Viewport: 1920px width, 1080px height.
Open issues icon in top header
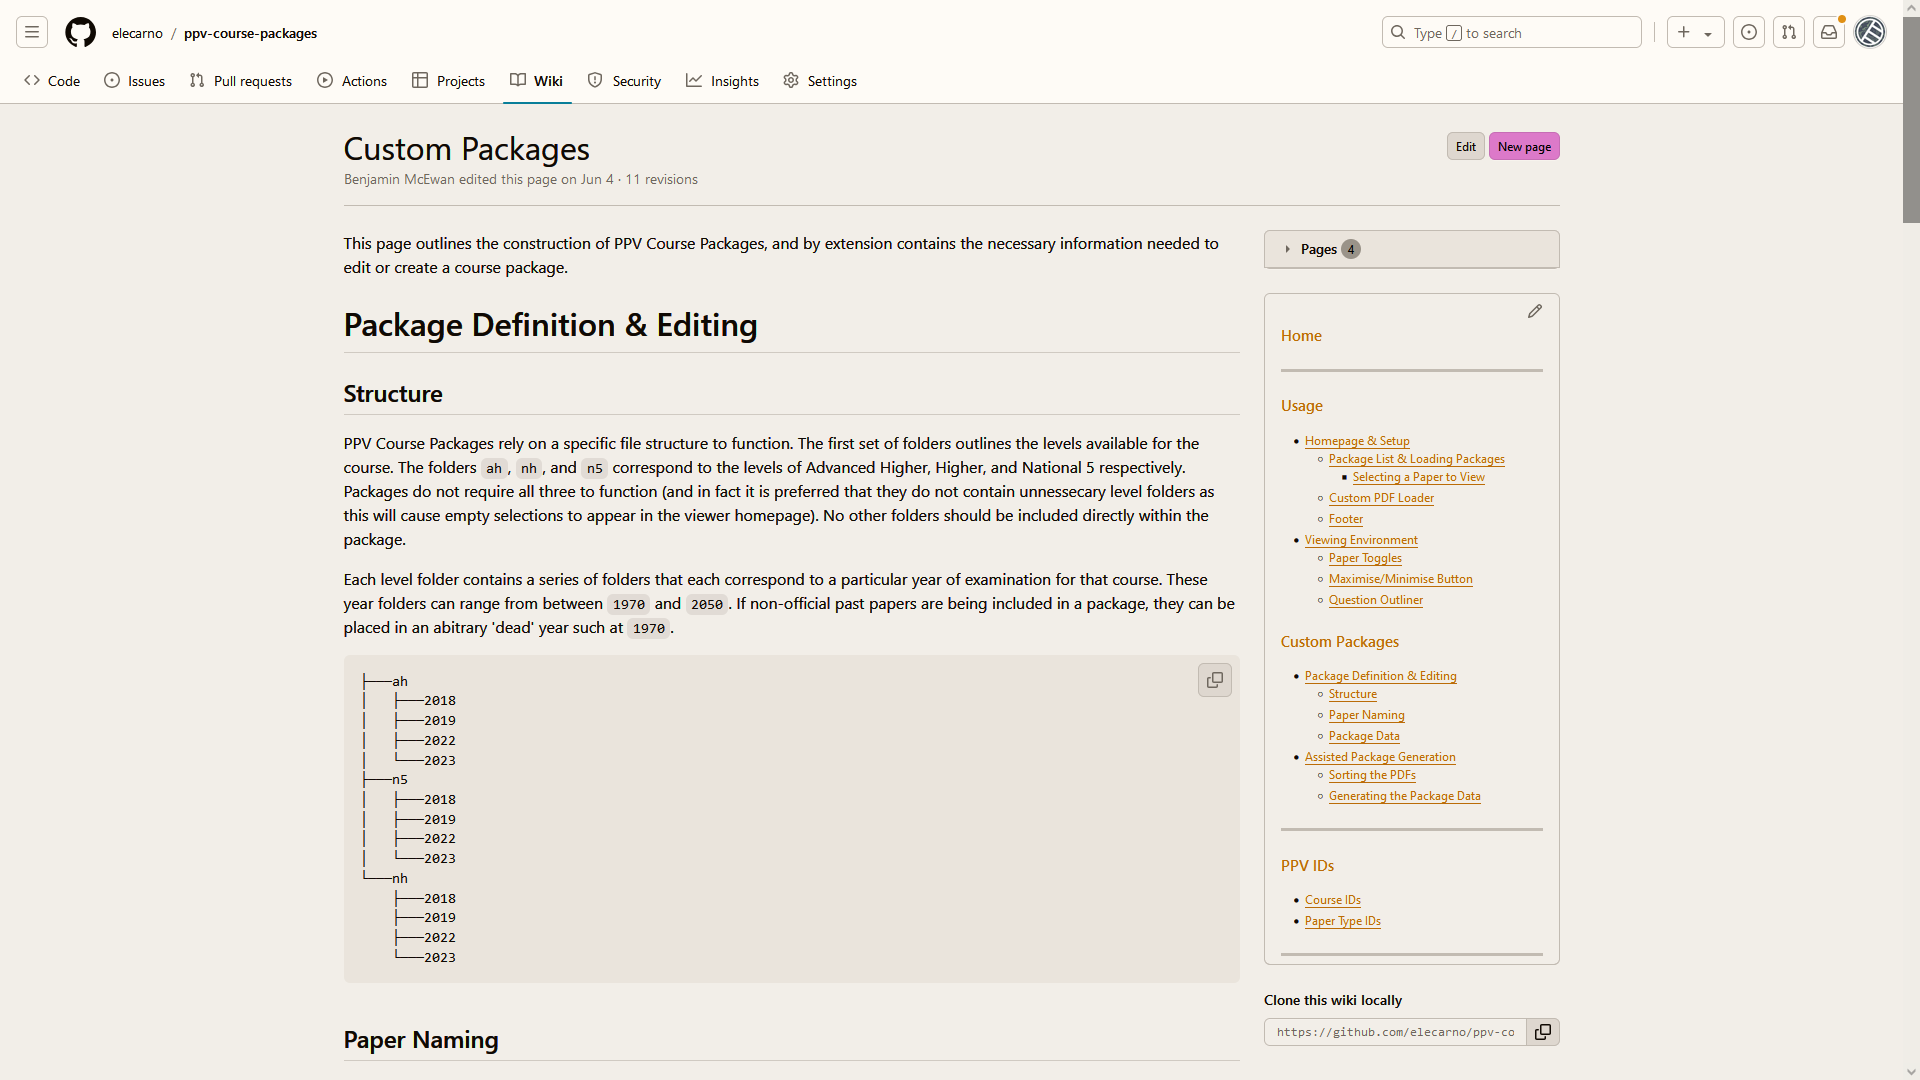tap(1749, 32)
